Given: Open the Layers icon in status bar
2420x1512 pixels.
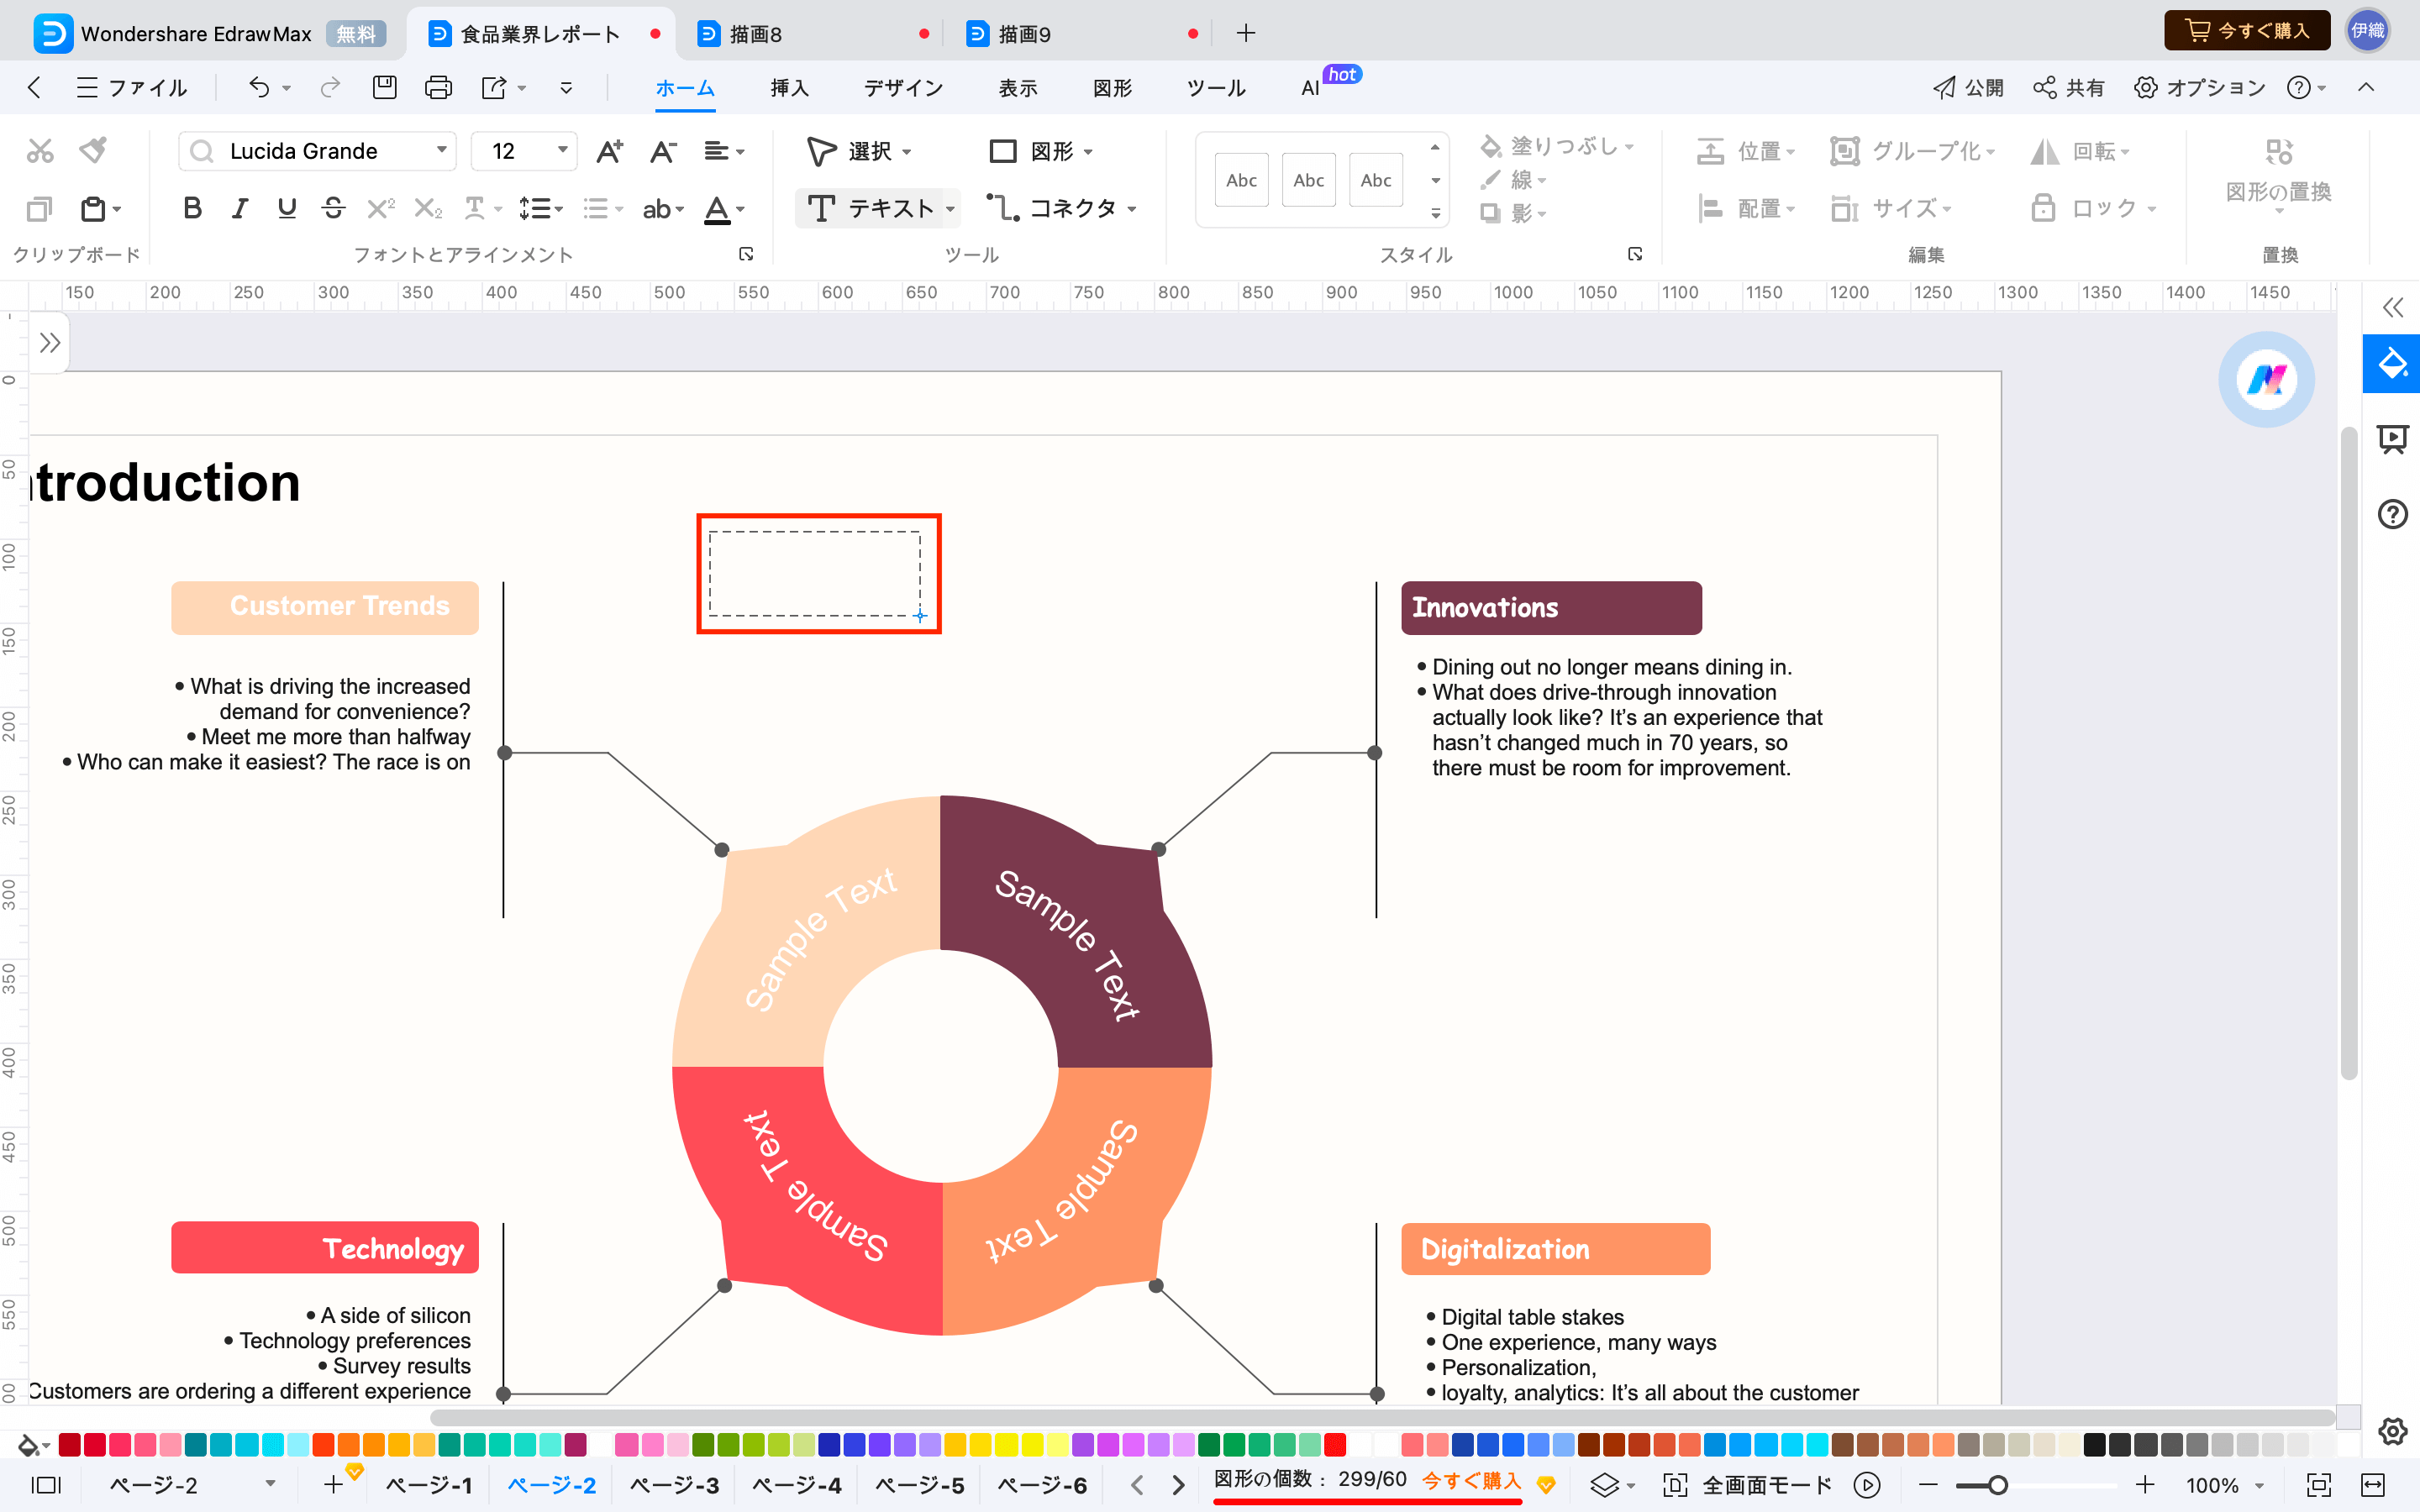Looking at the screenshot, I should click(1604, 1485).
